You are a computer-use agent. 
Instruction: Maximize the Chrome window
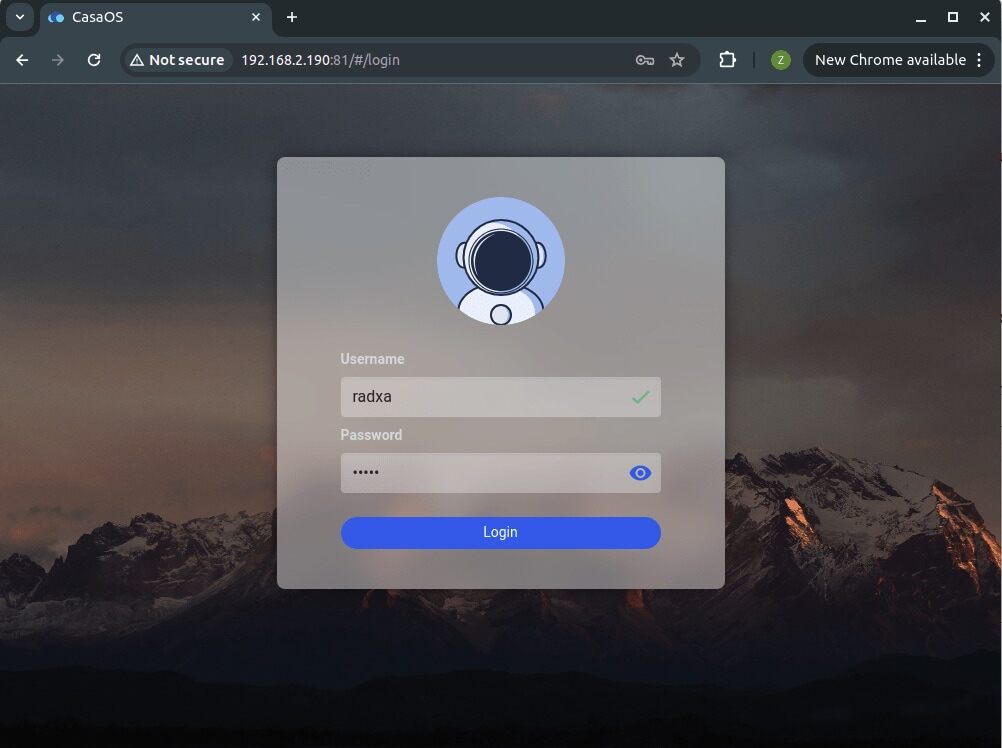pyautogui.click(x=952, y=18)
